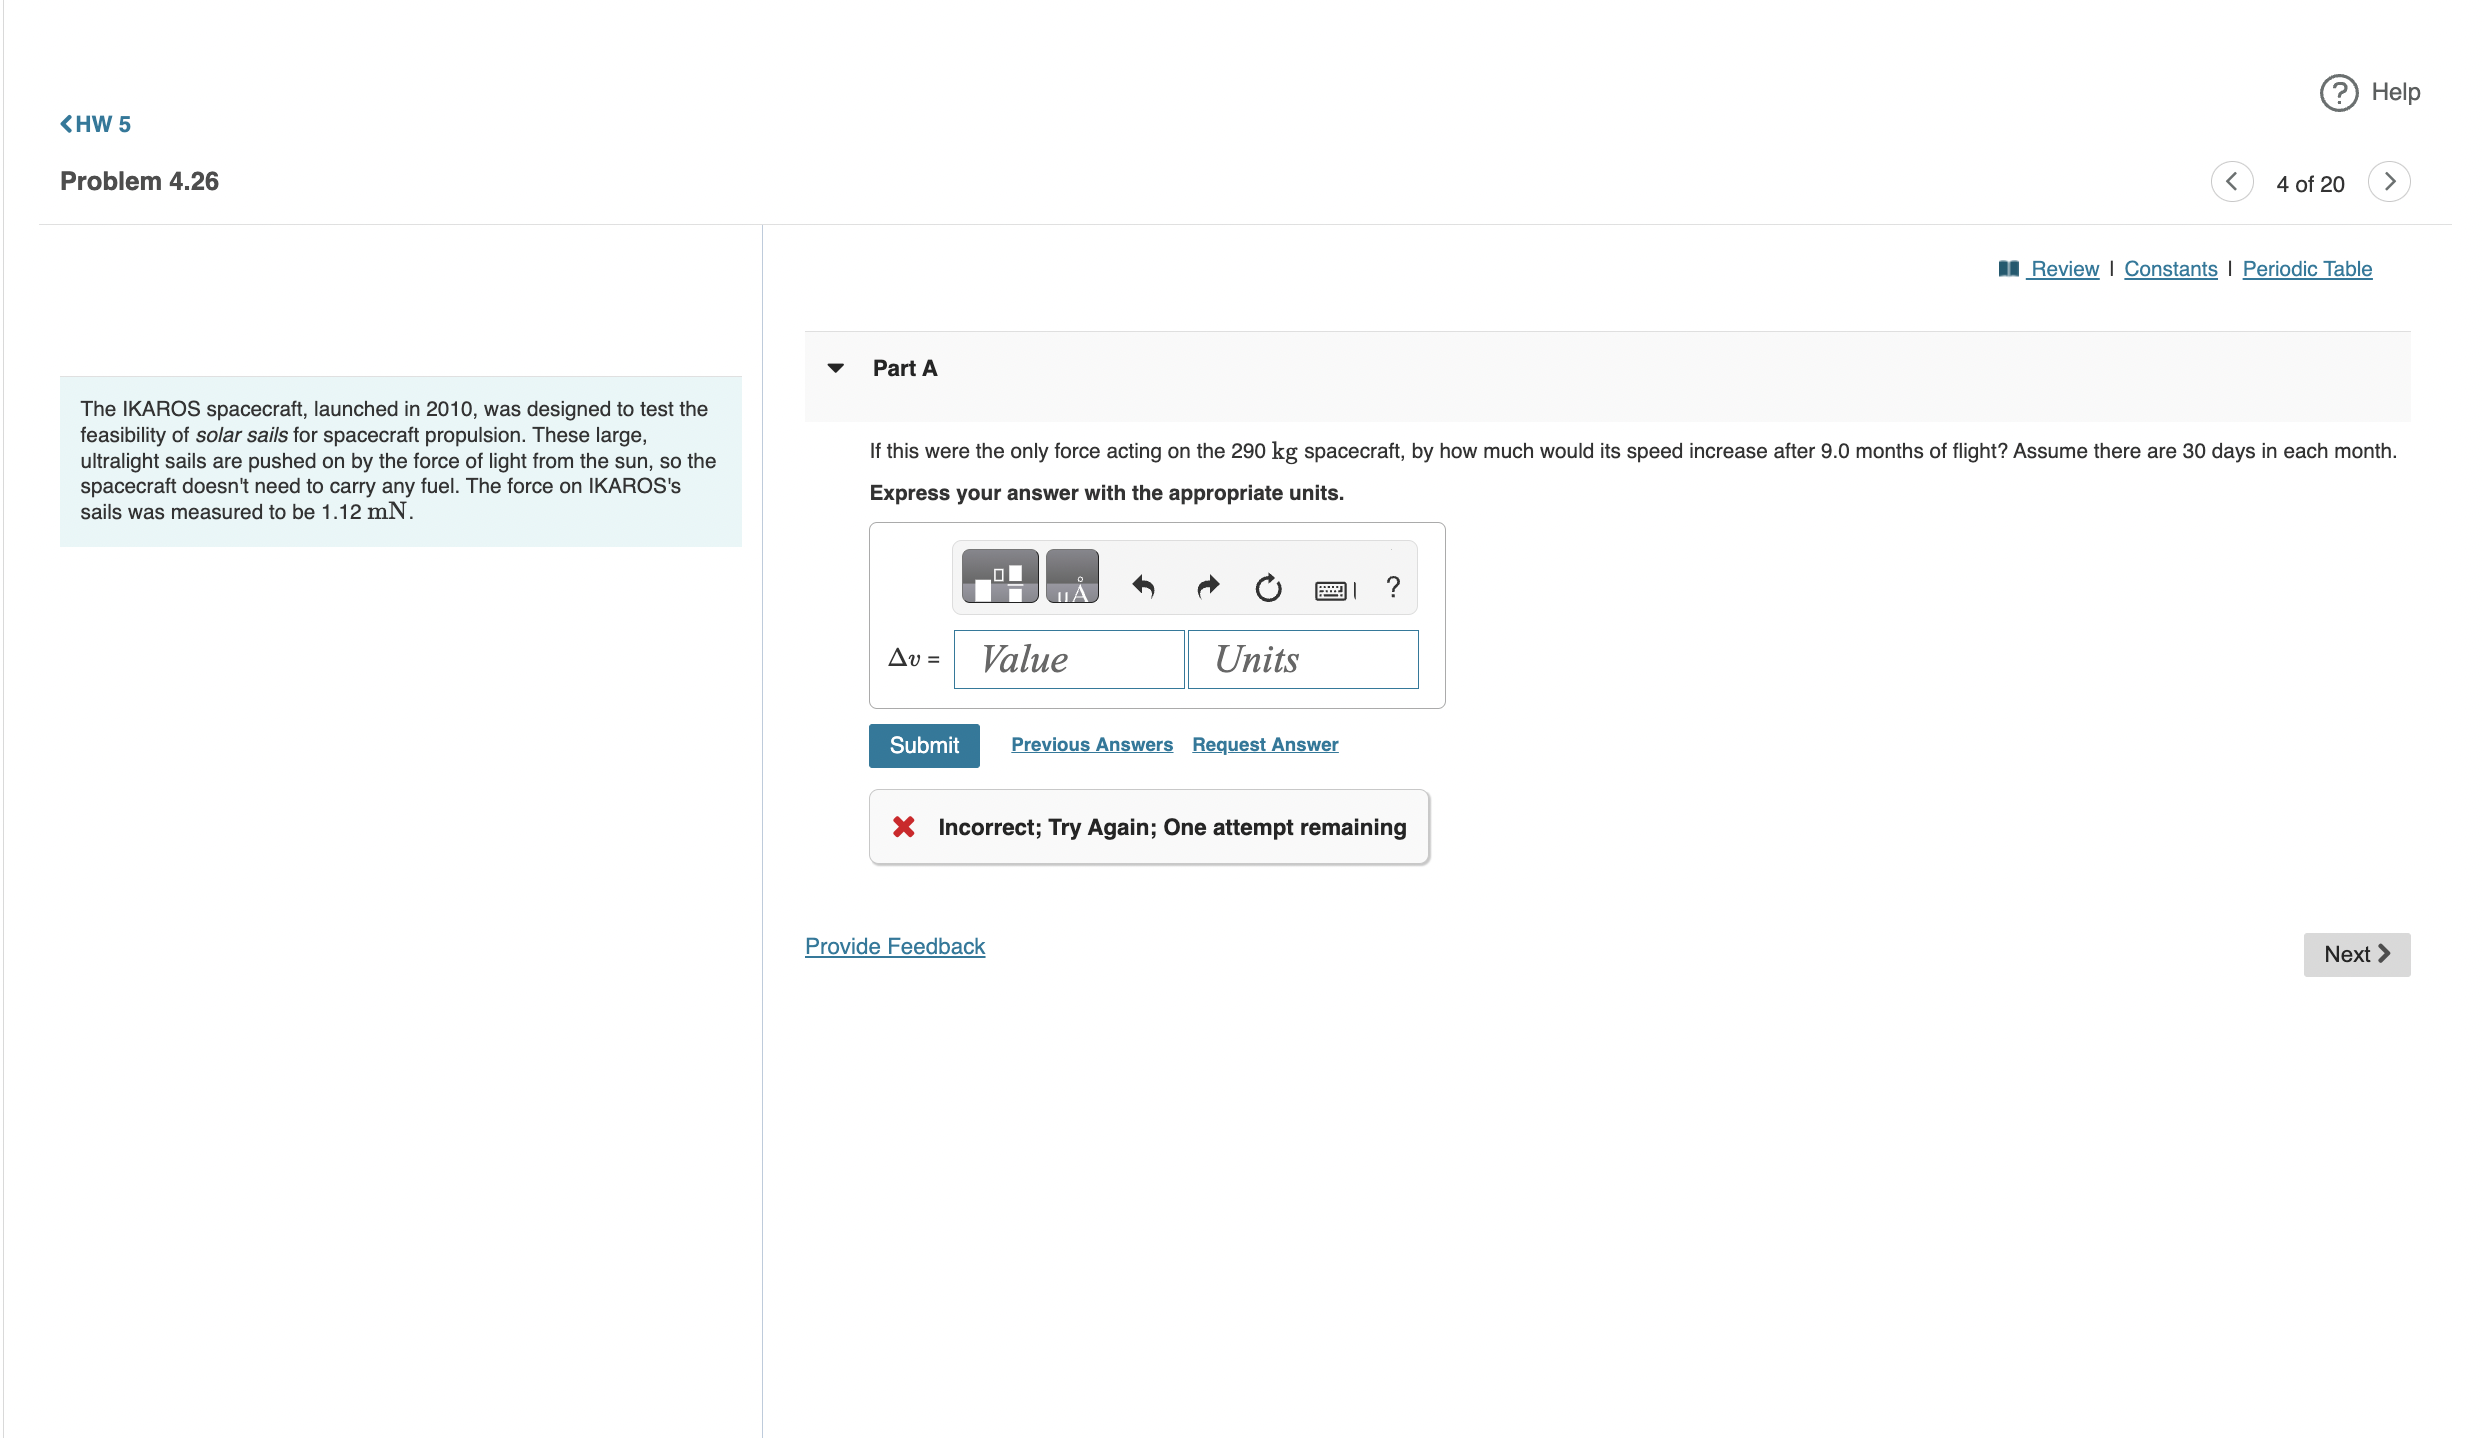2484x1438 pixels.
Task: Go to previous problem arrow
Action: click(x=2231, y=182)
